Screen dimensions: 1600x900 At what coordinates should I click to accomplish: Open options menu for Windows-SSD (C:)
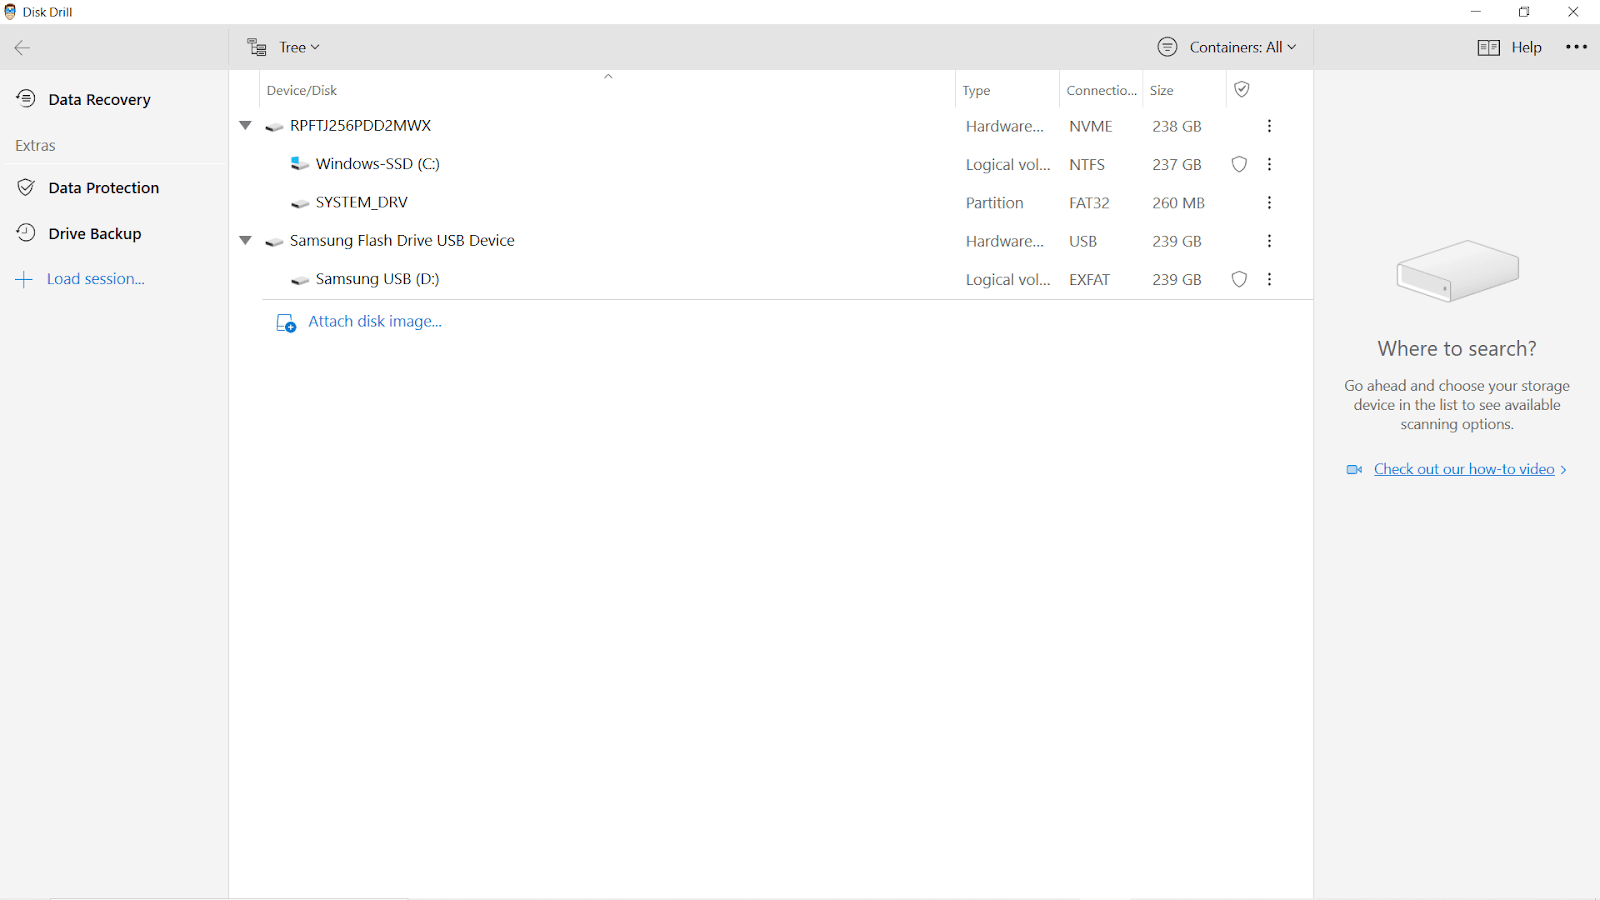tap(1269, 164)
